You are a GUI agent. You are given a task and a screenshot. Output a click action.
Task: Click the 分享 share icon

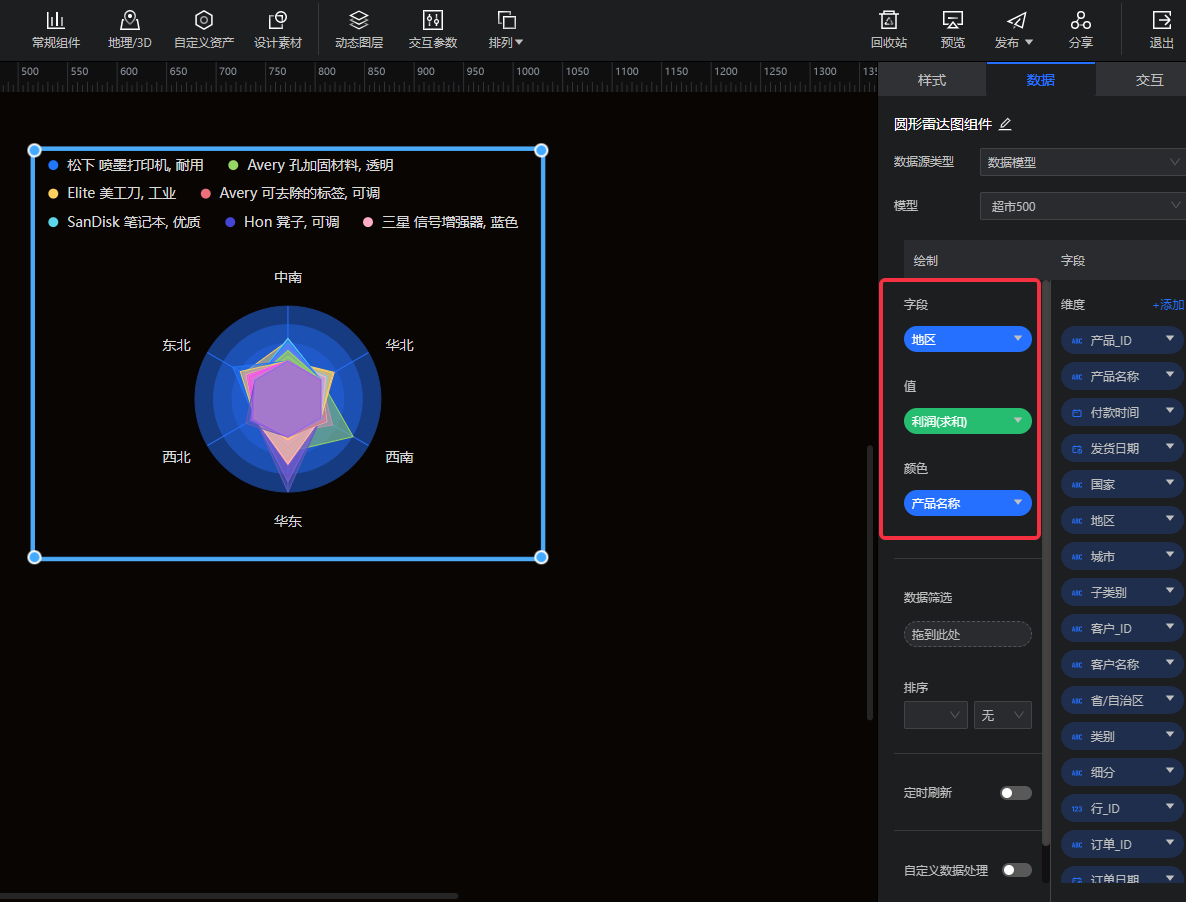[x=1080, y=21]
